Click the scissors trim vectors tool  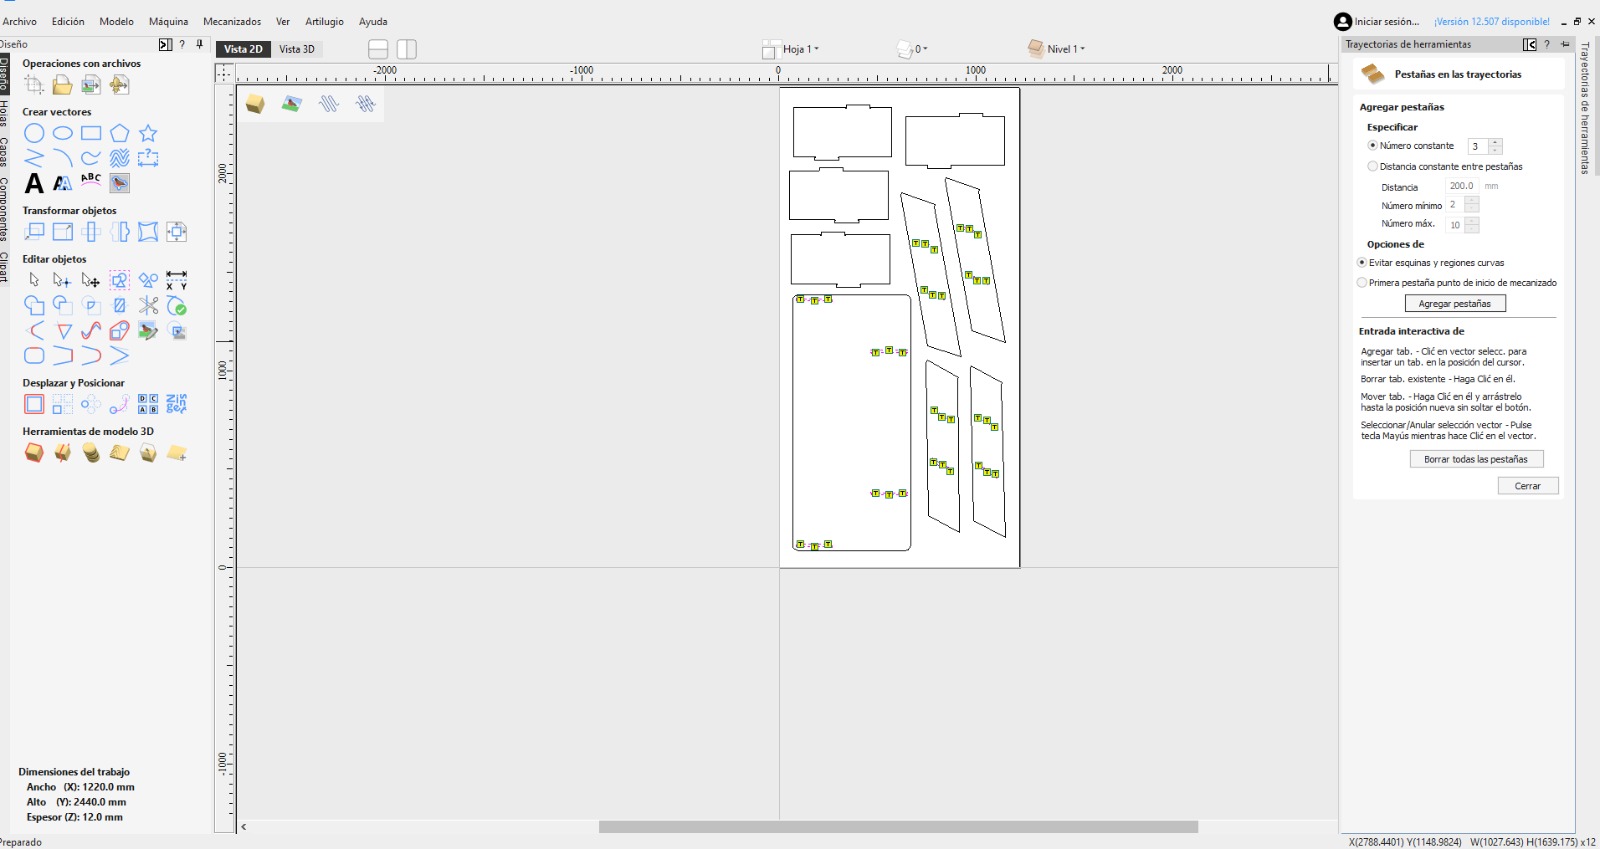pyautogui.click(x=148, y=305)
